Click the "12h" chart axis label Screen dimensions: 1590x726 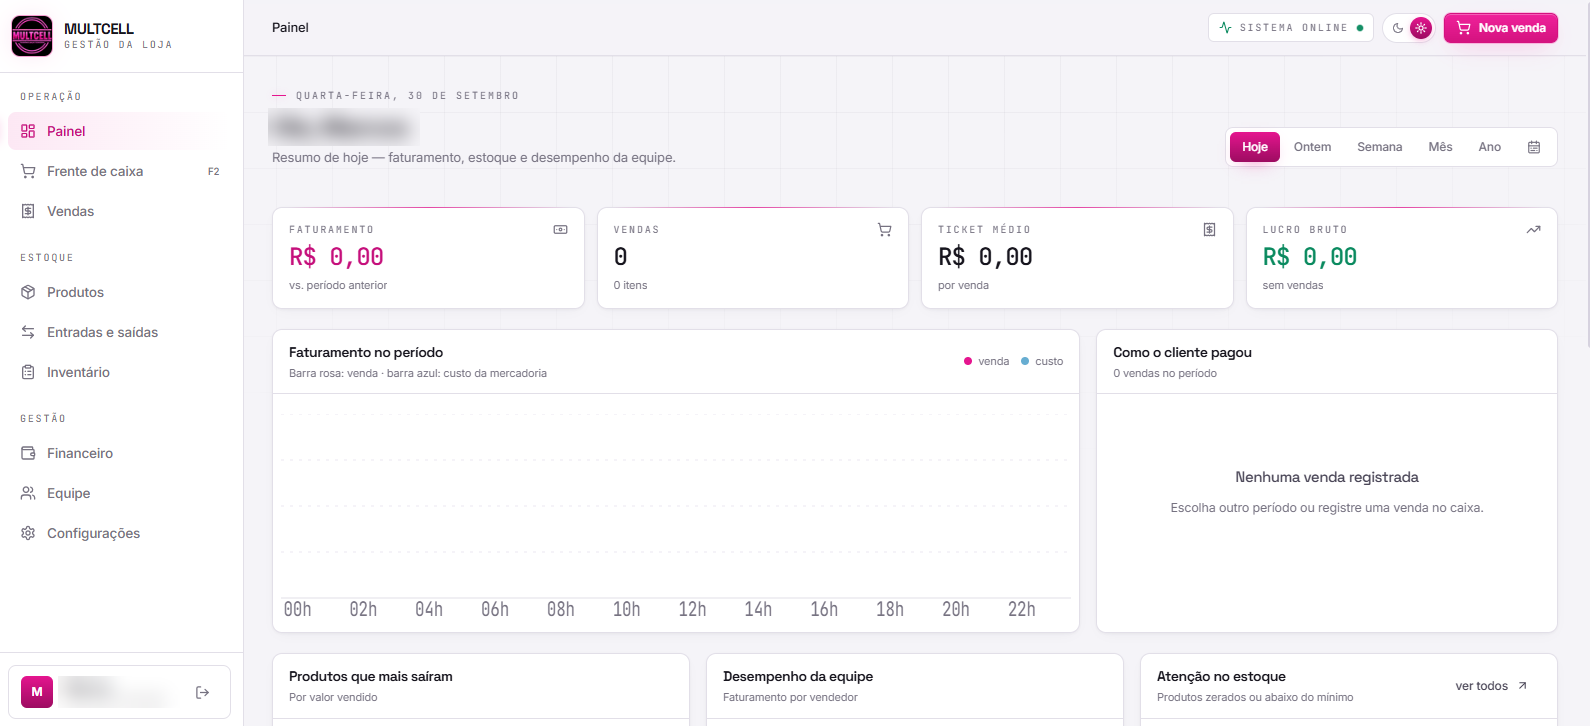pos(693,610)
